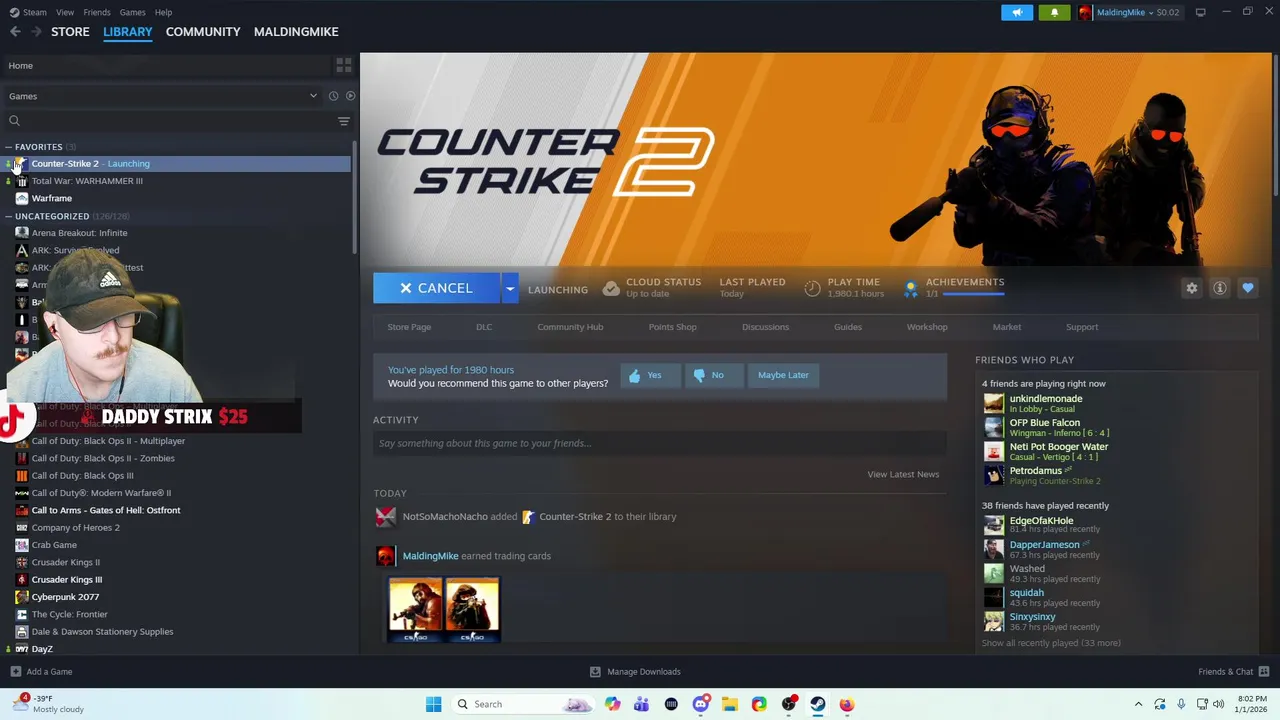This screenshot has width=1280, height=720.
Task: Open the Points Shop link
Action: (x=672, y=327)
